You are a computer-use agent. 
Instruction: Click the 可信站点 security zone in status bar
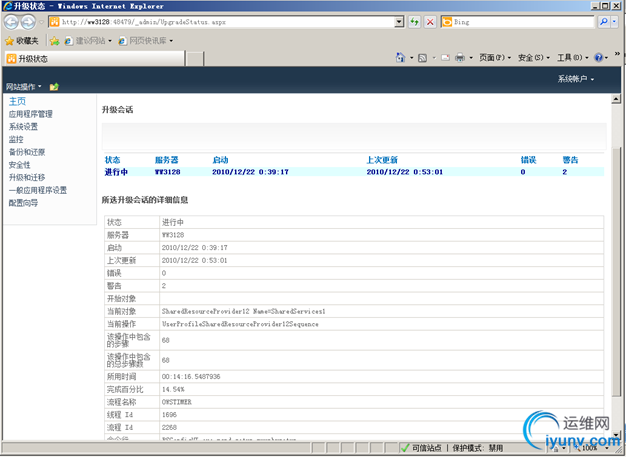tap(421, 448)
